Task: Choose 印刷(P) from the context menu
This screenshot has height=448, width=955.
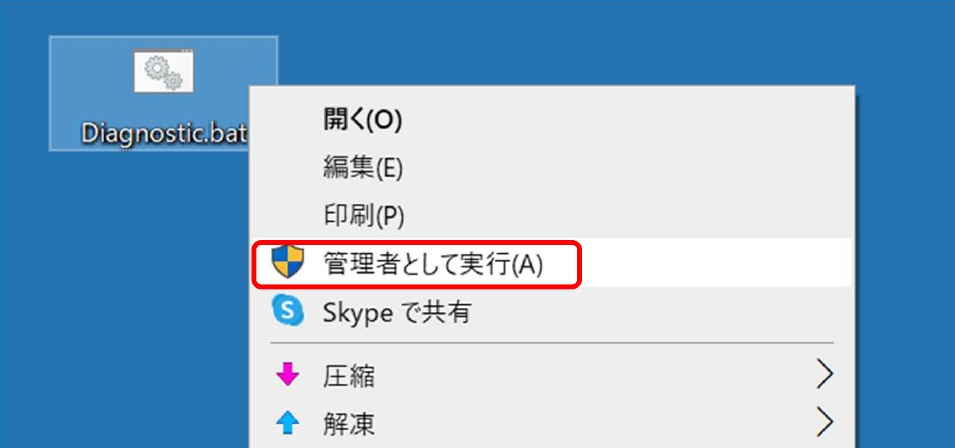Action: [364, 215]
